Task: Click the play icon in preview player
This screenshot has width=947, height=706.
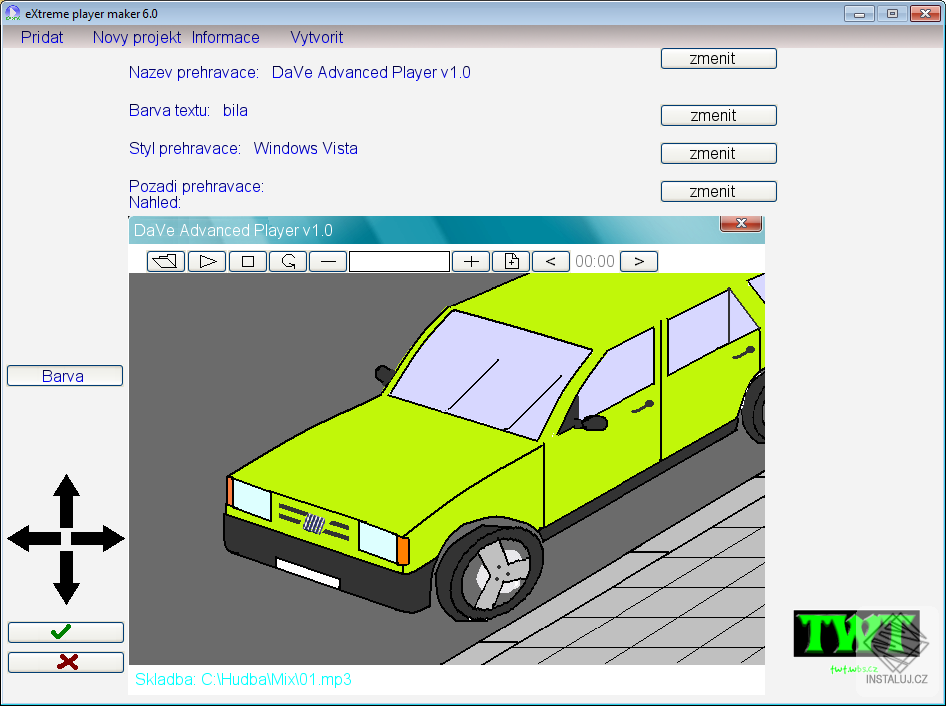Action: point(207,262)
